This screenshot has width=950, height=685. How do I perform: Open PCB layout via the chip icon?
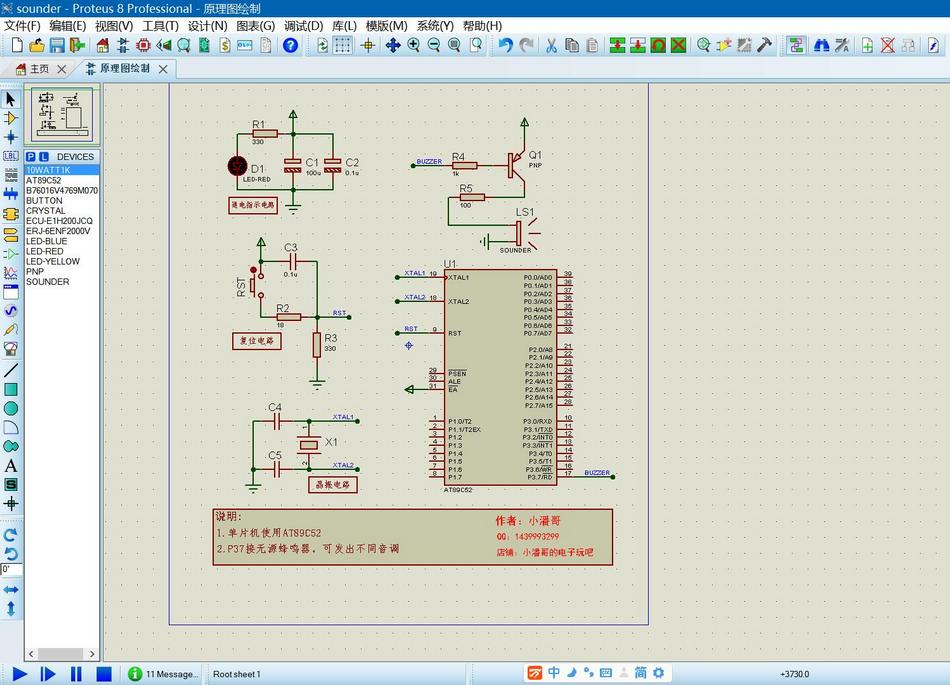point(144,45)
